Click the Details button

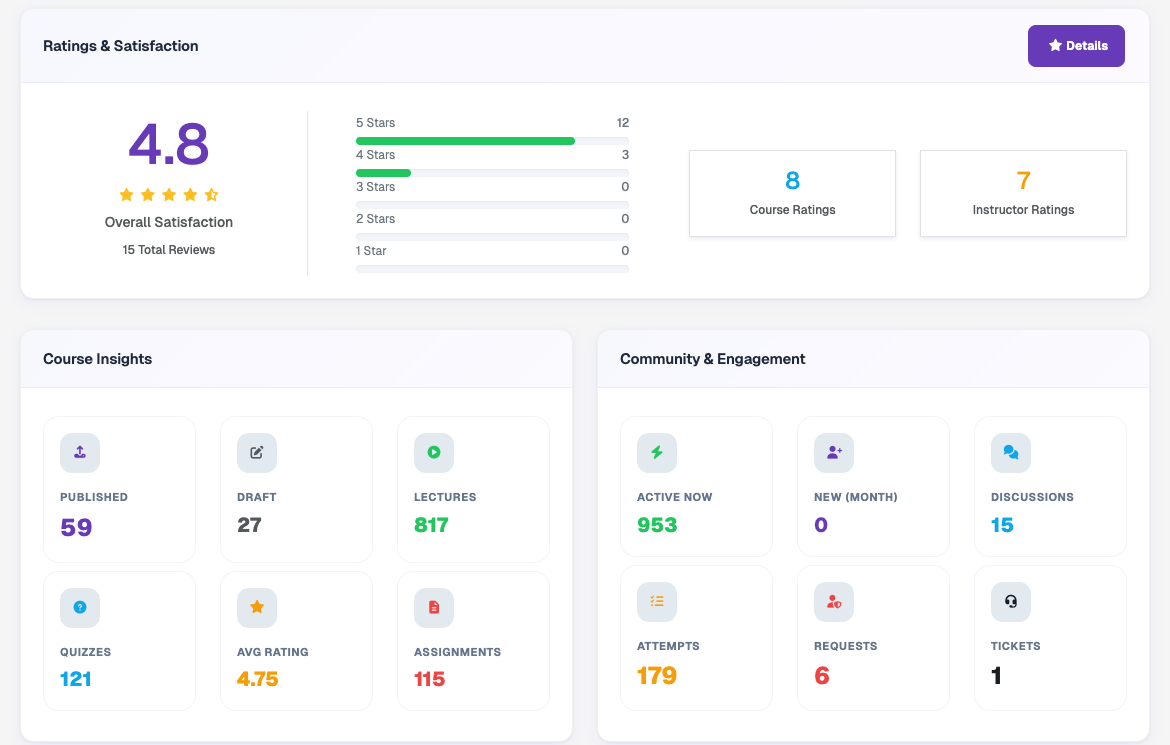click(x=1076, y=46)
